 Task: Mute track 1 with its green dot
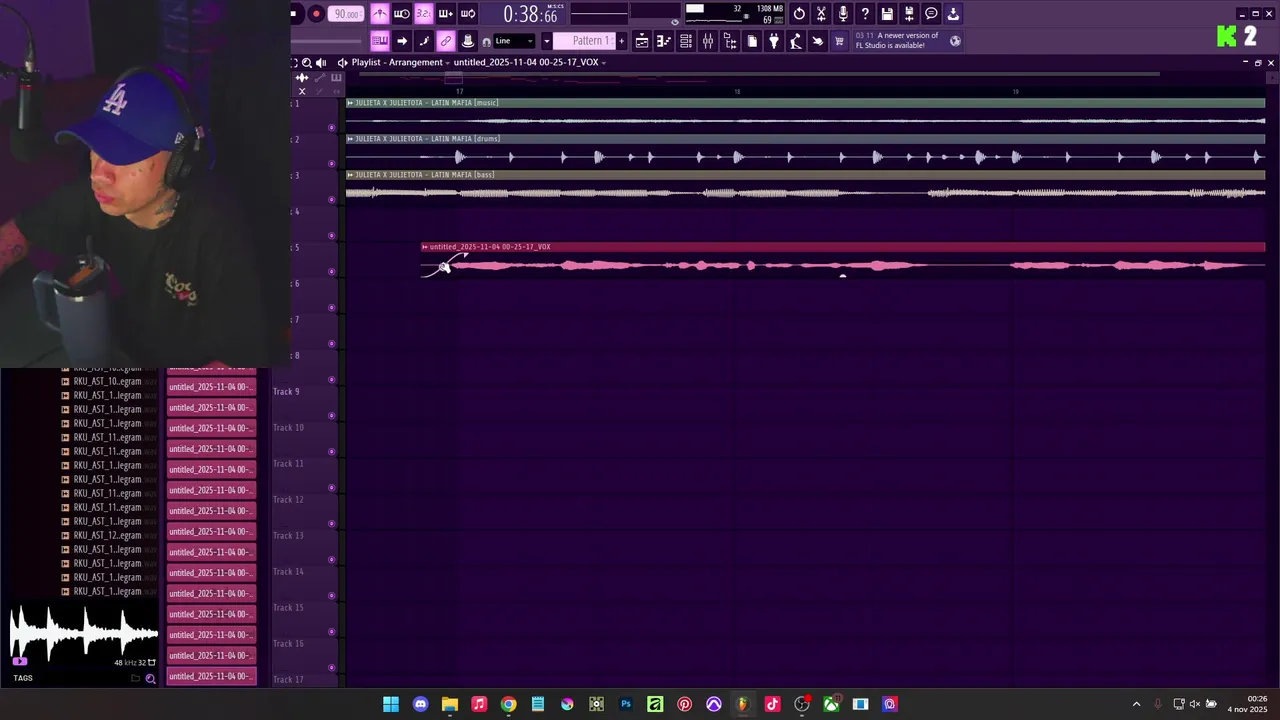point(331,127)
